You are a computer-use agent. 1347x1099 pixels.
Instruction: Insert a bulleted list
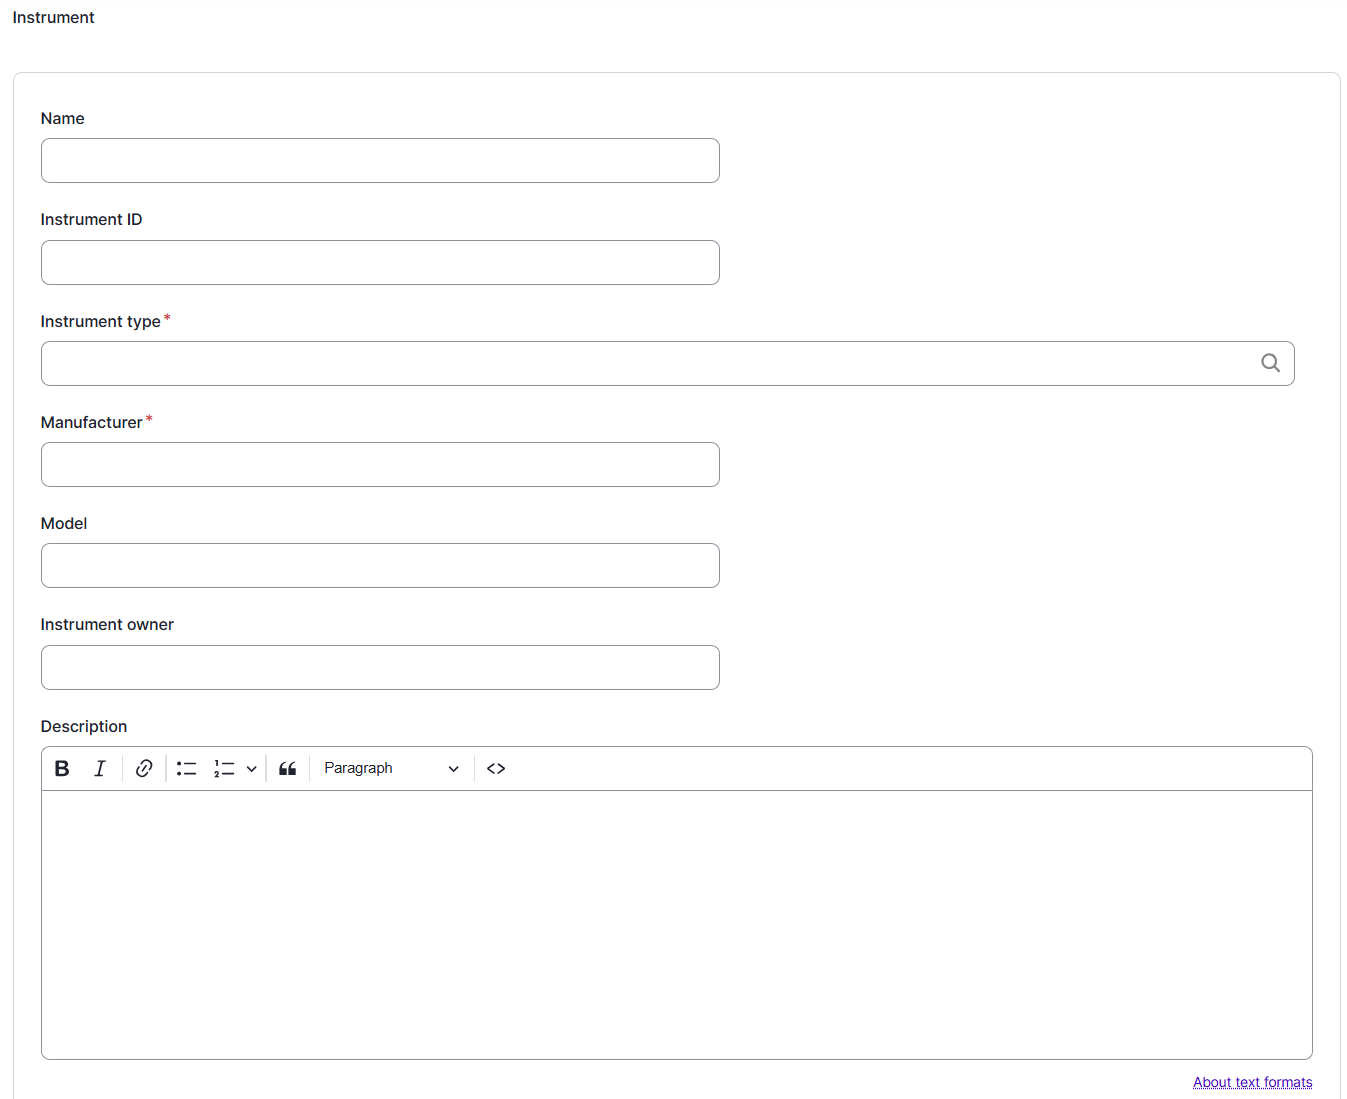187,768
